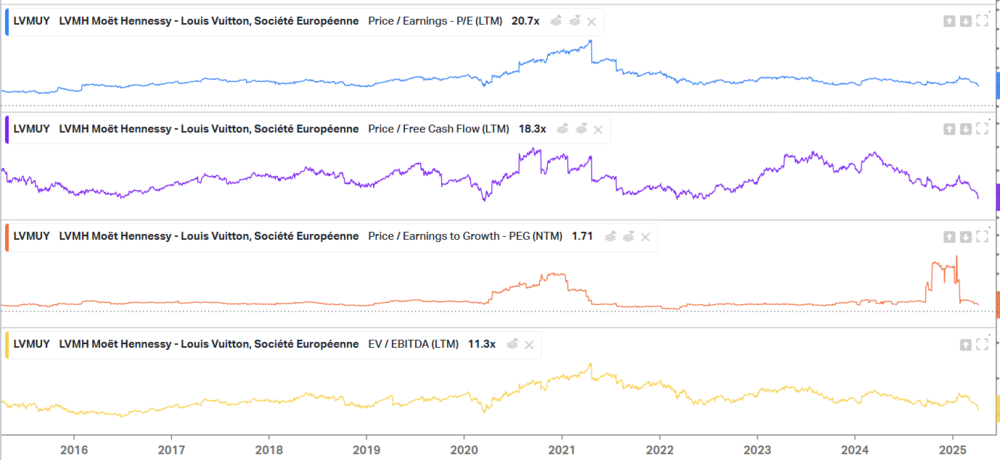
Task: Move the Price / Free Cash Flow pane down
Action: point(966,129)
